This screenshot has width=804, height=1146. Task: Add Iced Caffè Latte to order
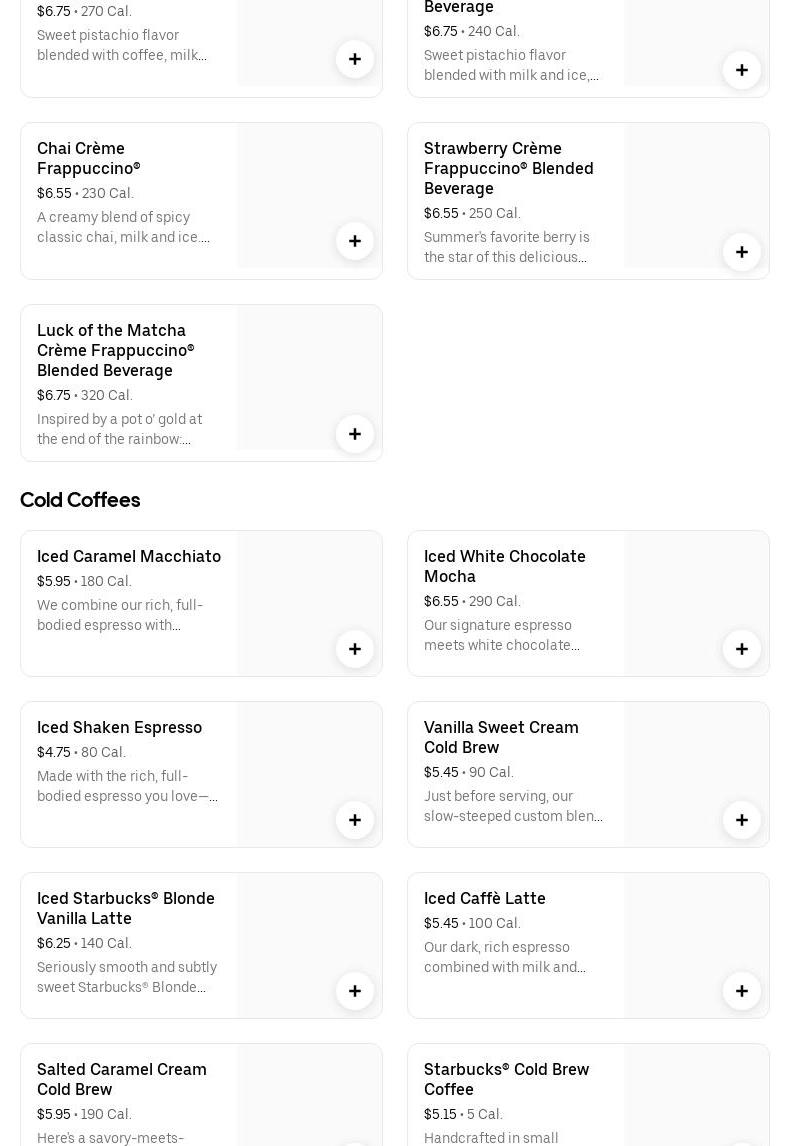742,991
